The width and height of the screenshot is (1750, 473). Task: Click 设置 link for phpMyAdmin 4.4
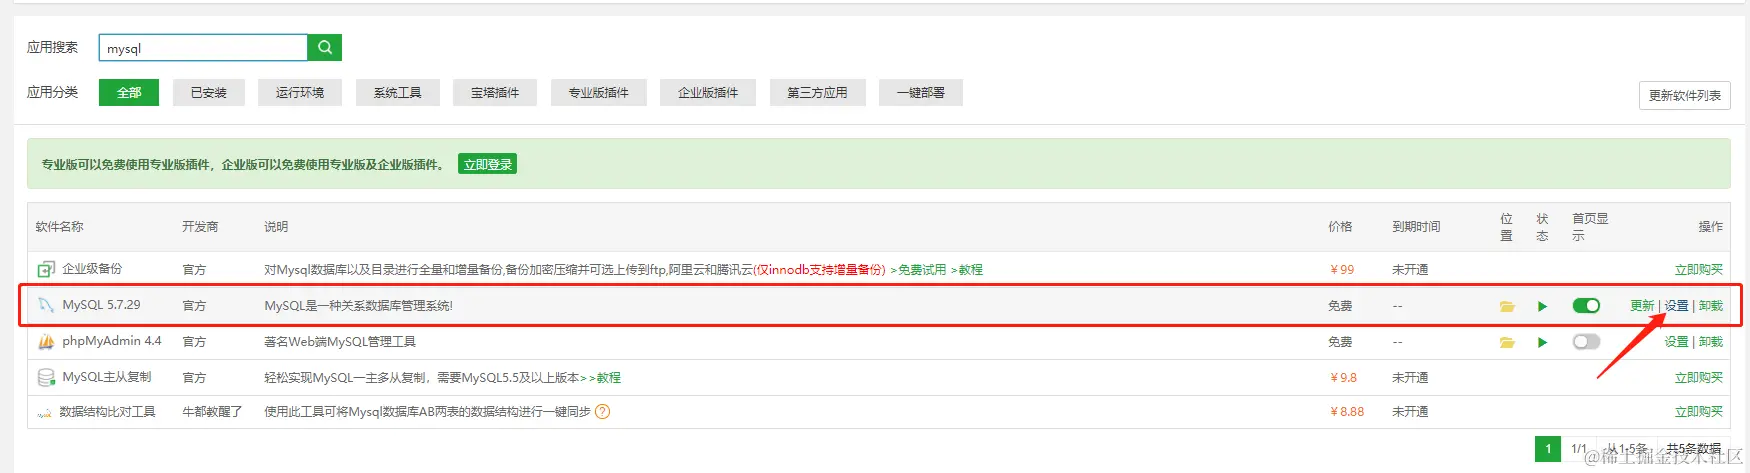[x=1676, y=342]
